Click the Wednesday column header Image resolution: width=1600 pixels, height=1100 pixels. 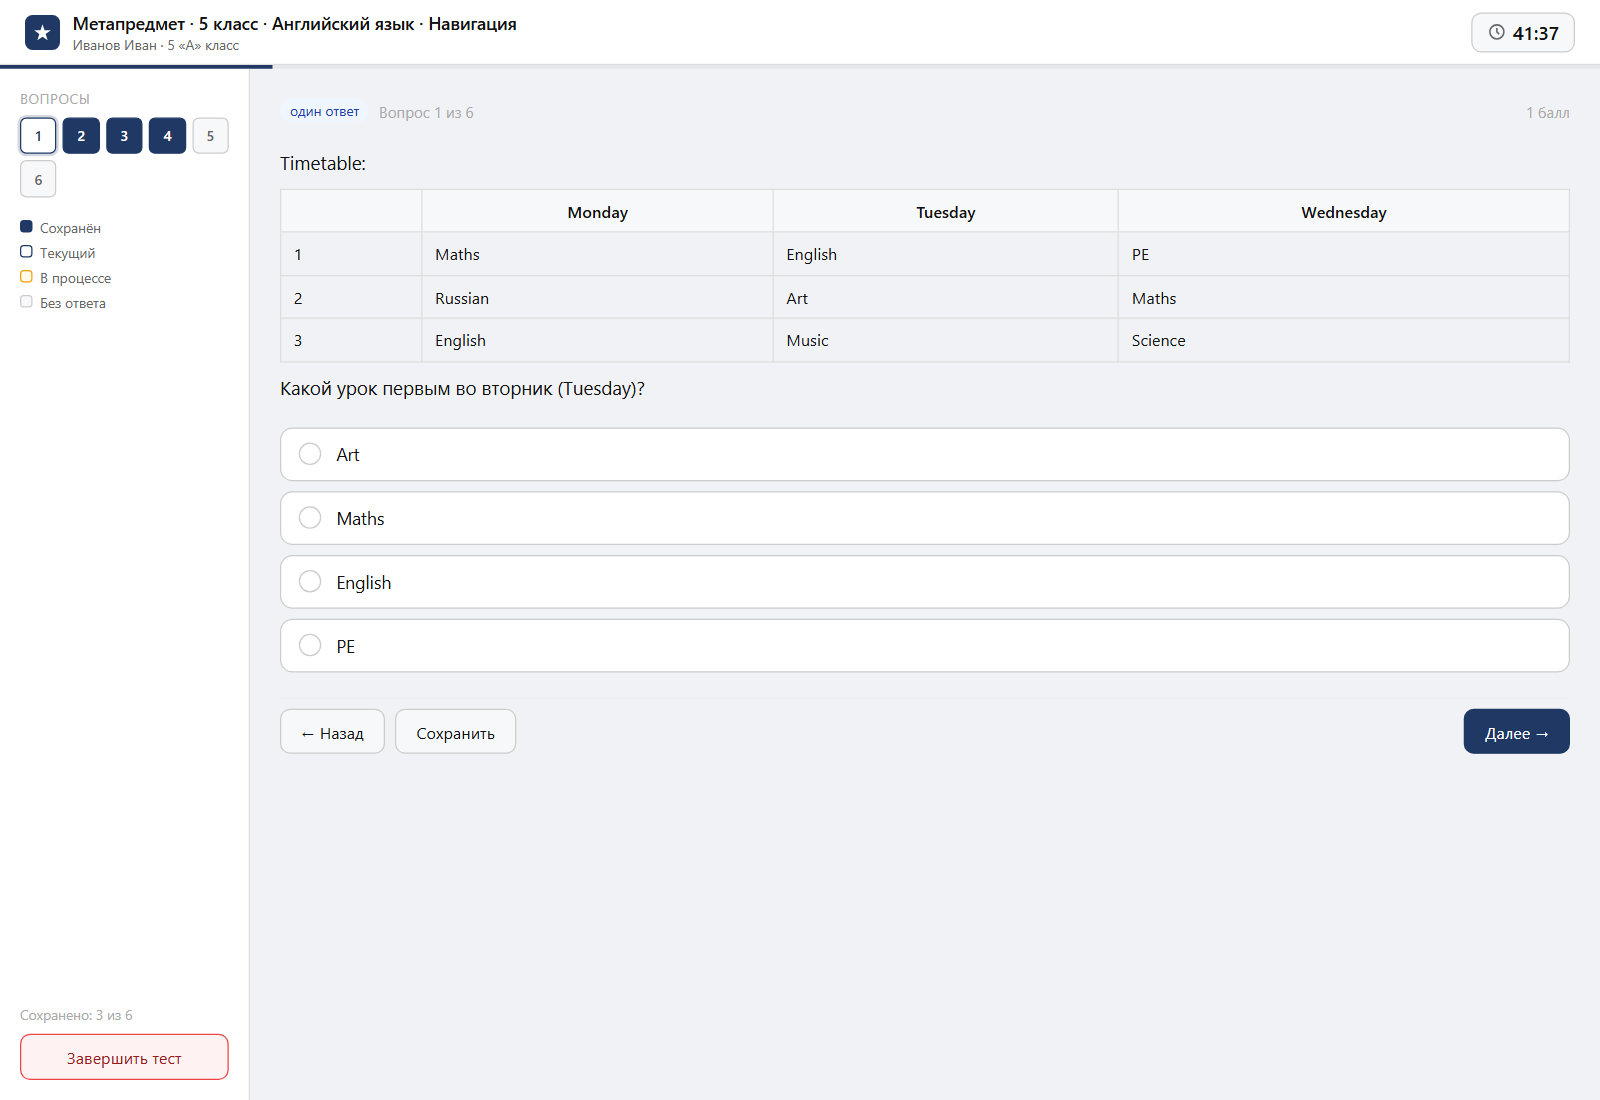(1343, 212)
